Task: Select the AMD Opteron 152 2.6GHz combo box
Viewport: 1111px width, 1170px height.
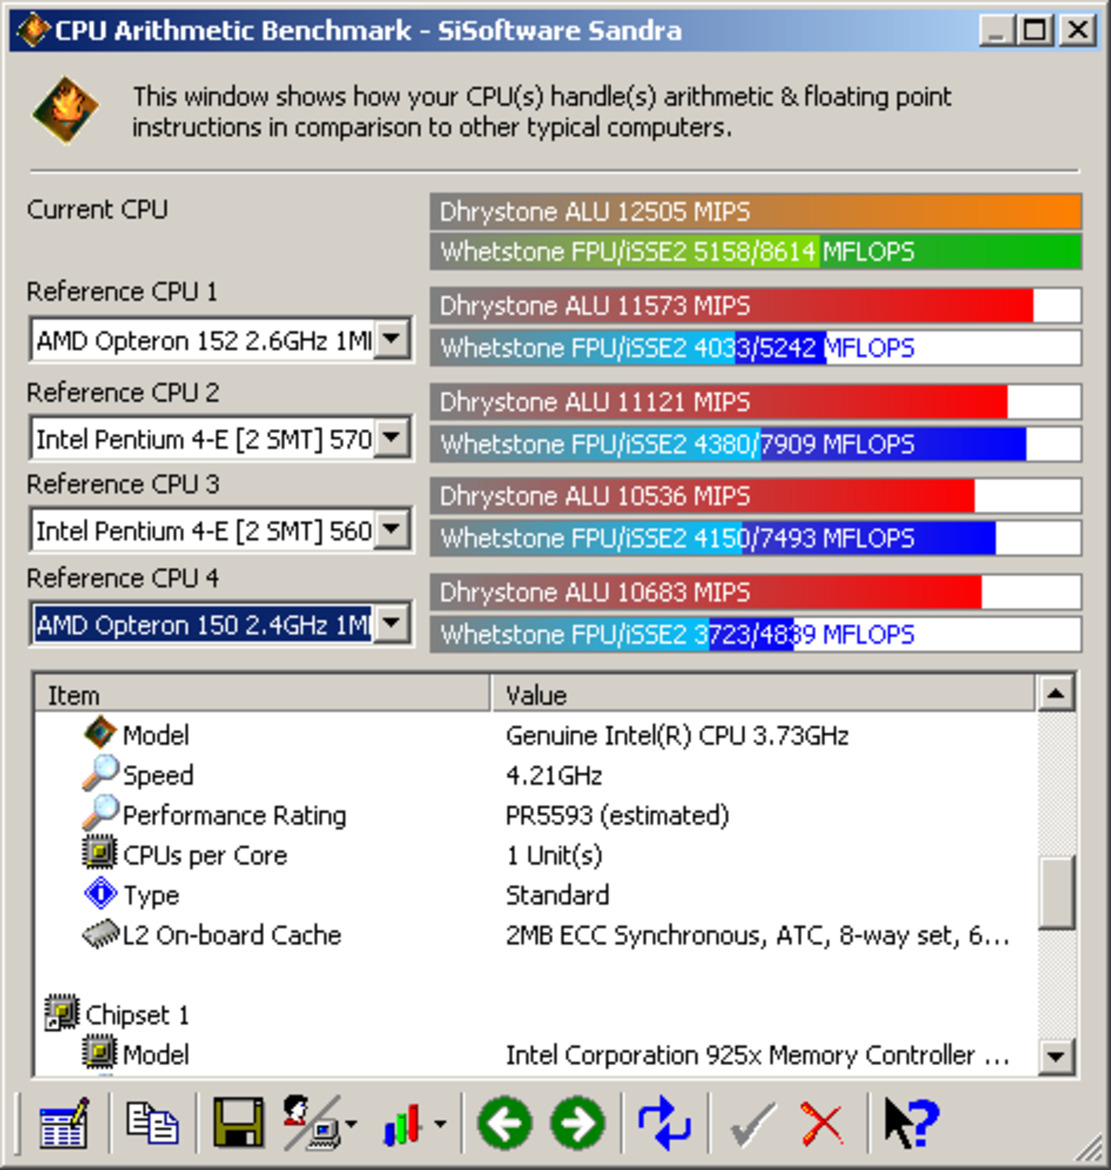Action: [221, 340]
